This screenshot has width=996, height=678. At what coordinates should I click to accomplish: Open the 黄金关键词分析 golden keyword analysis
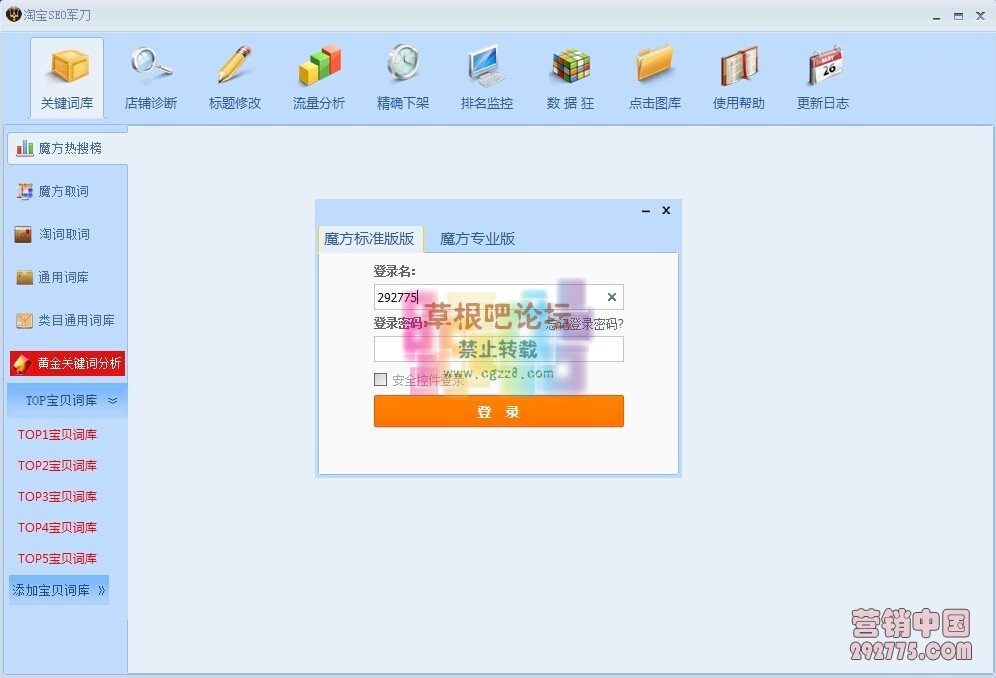click(x=67, y=363)
